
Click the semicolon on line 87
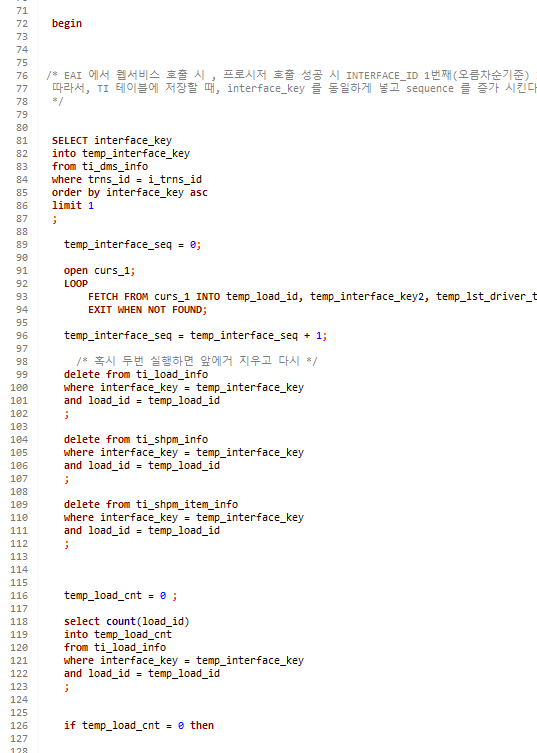click(x=55, y=219)
